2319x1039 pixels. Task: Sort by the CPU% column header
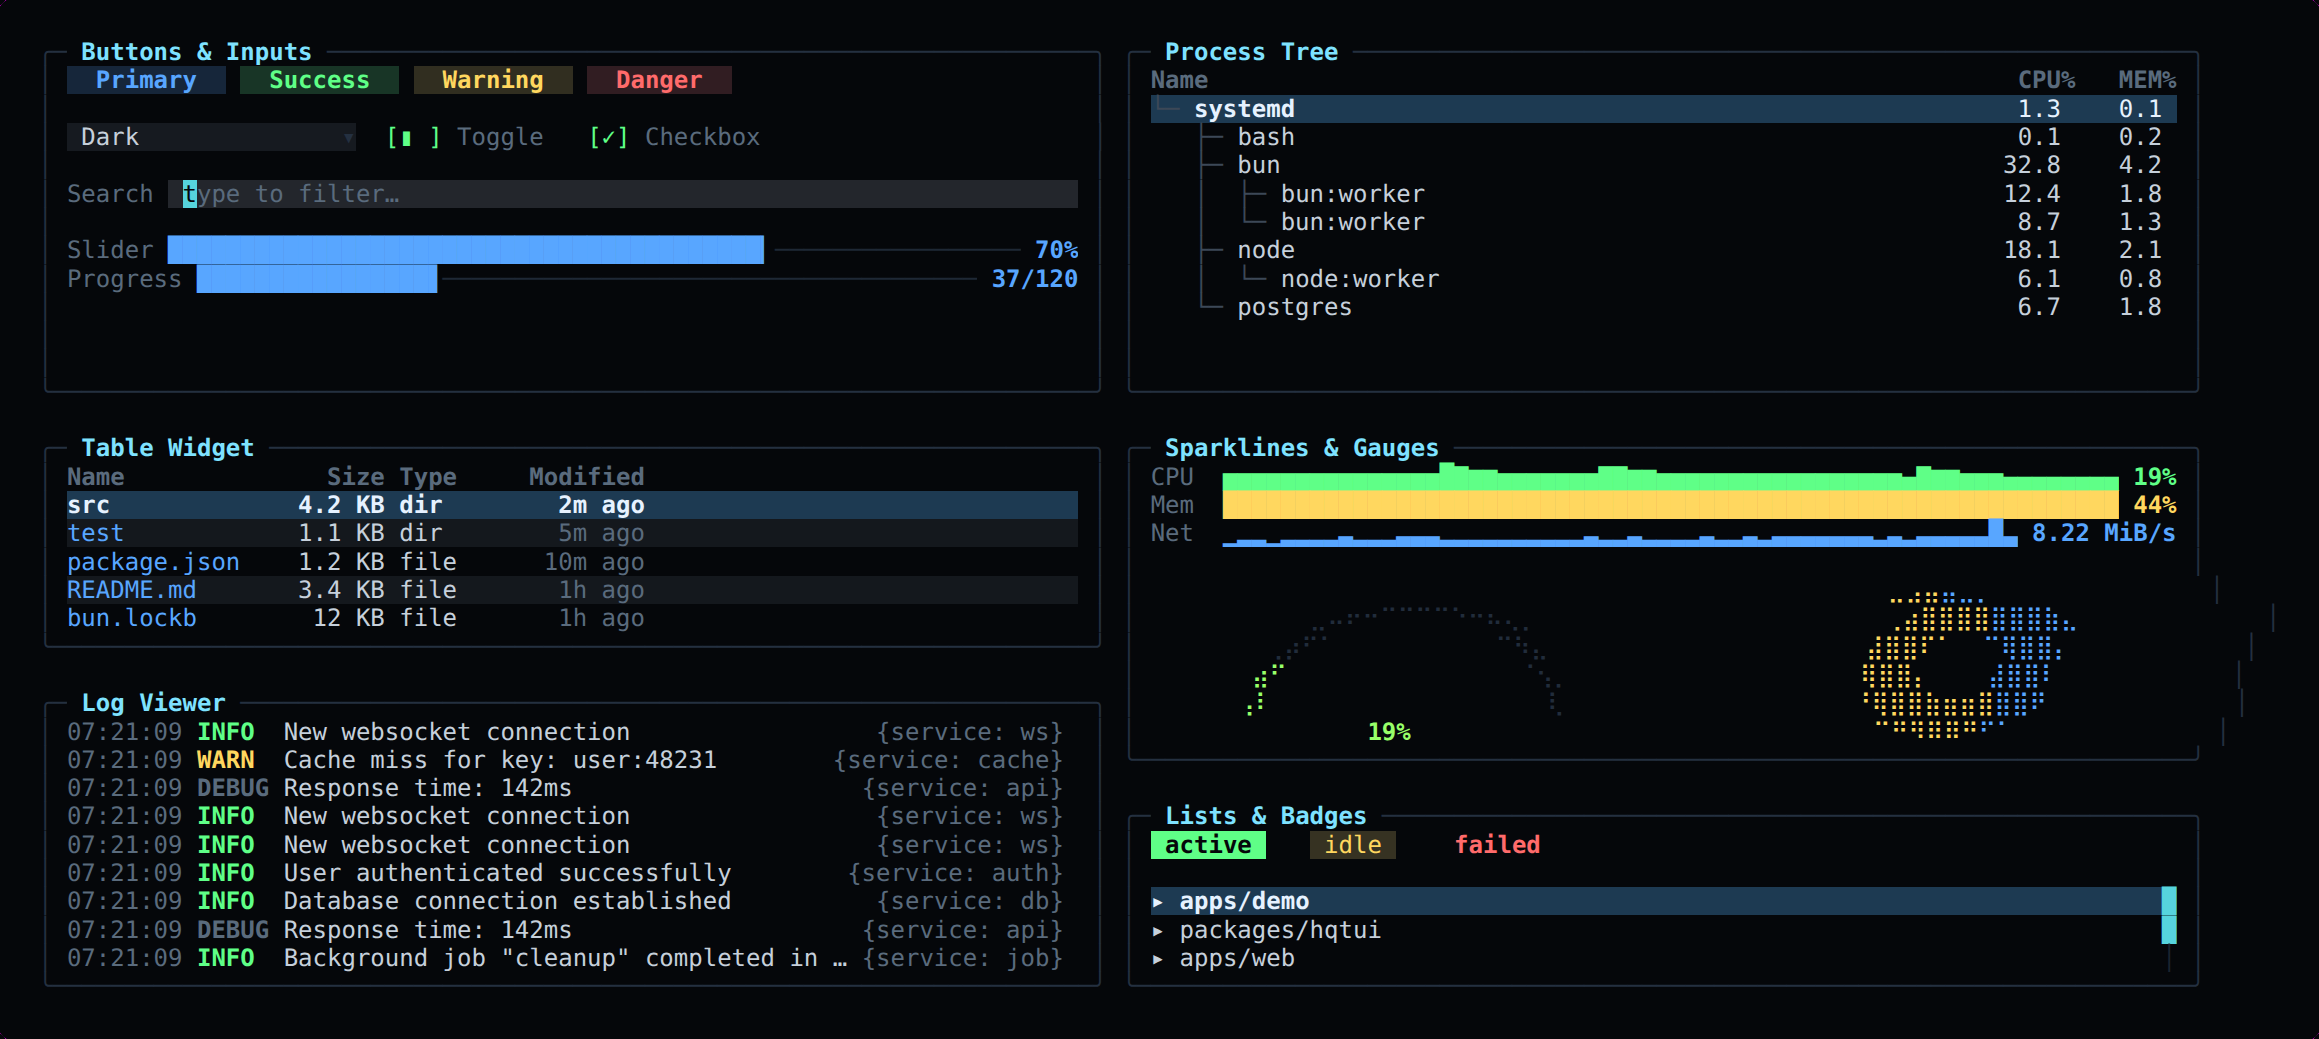(x=2046, y=80)
